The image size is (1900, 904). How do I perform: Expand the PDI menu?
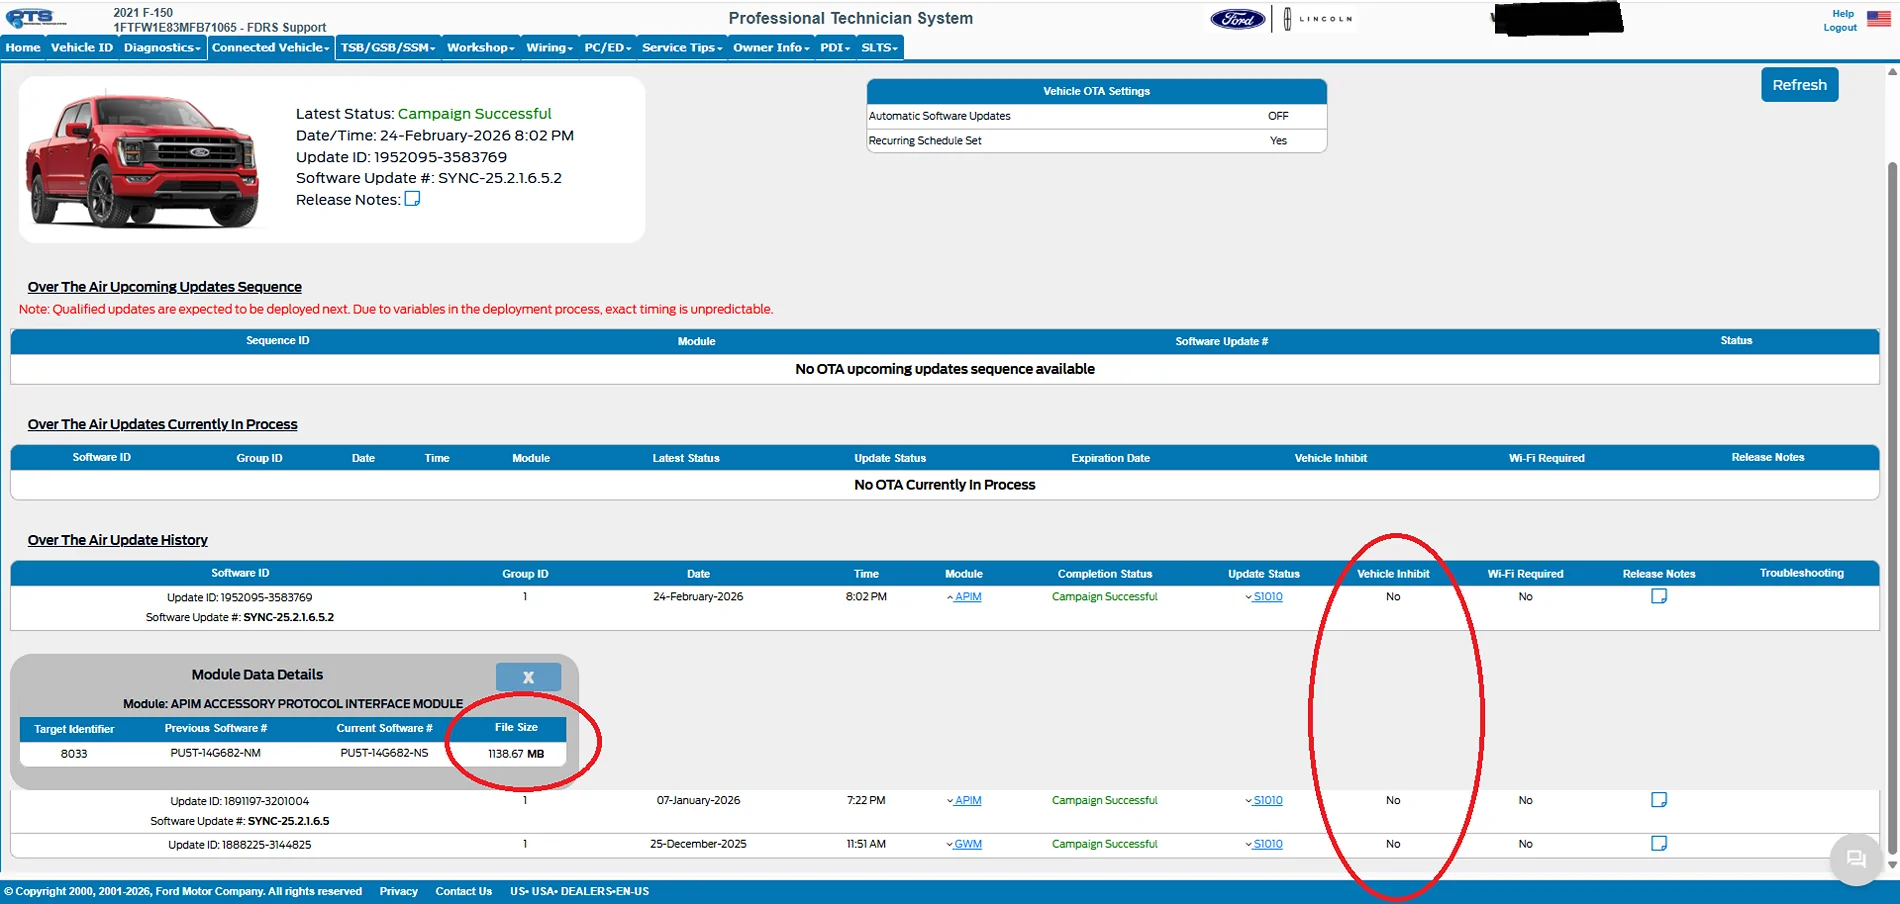click(835, 47)
